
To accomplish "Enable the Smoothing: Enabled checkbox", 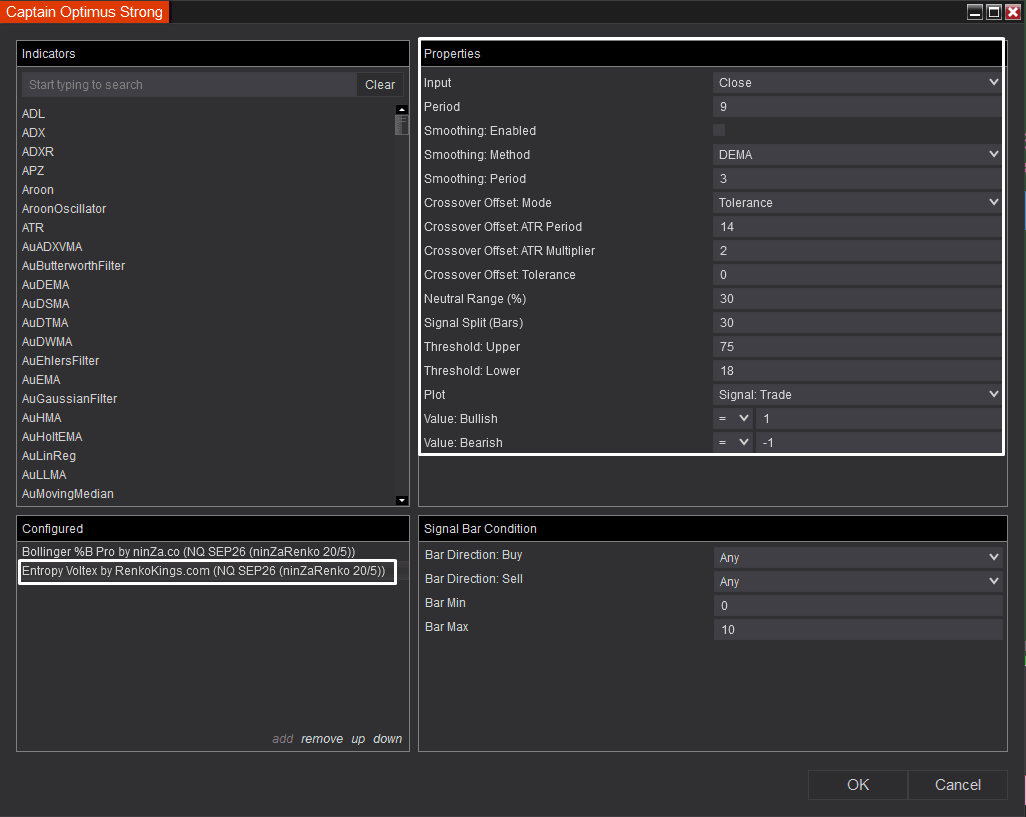I will click(x=718, y=130).
